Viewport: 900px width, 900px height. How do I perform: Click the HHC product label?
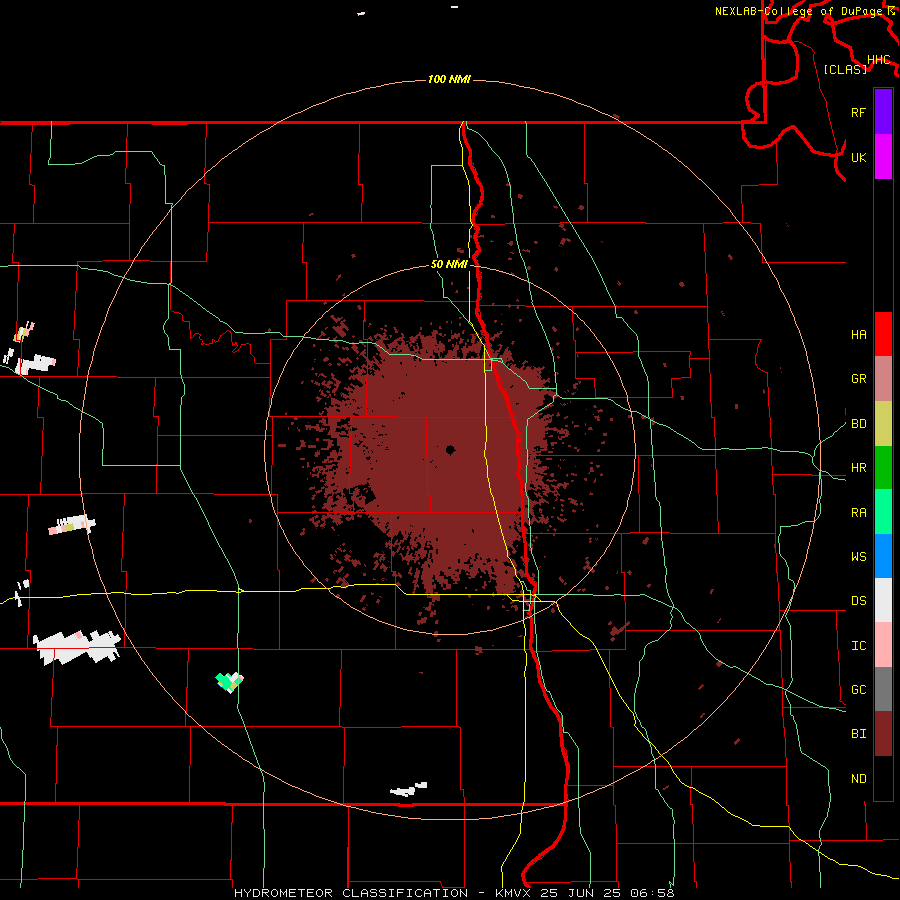(879, 60)
